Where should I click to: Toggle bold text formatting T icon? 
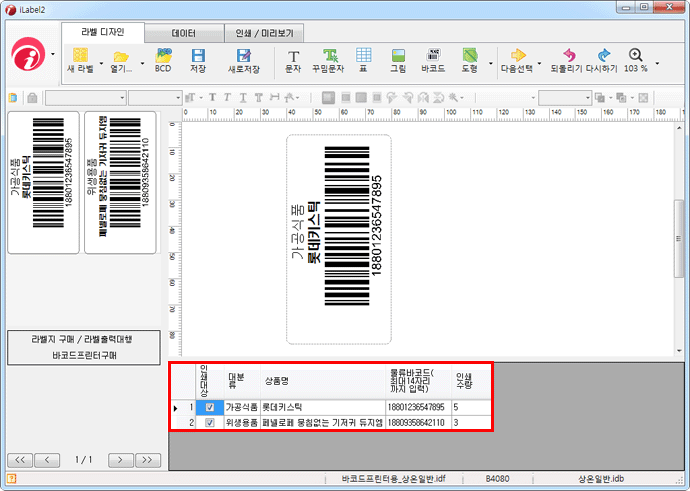(x=212, y=98)
